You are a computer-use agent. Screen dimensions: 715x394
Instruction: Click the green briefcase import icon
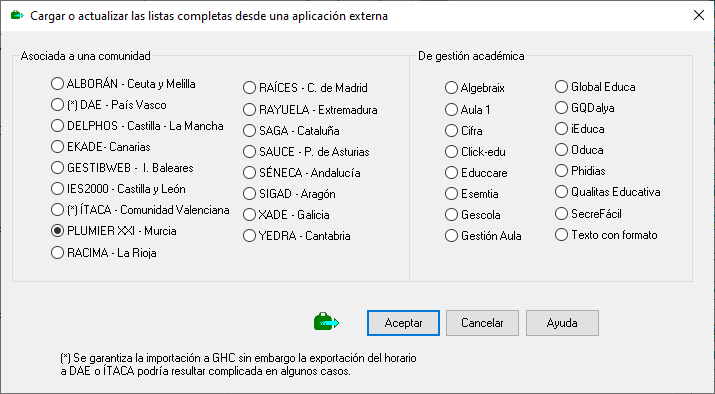pos(326,322)
